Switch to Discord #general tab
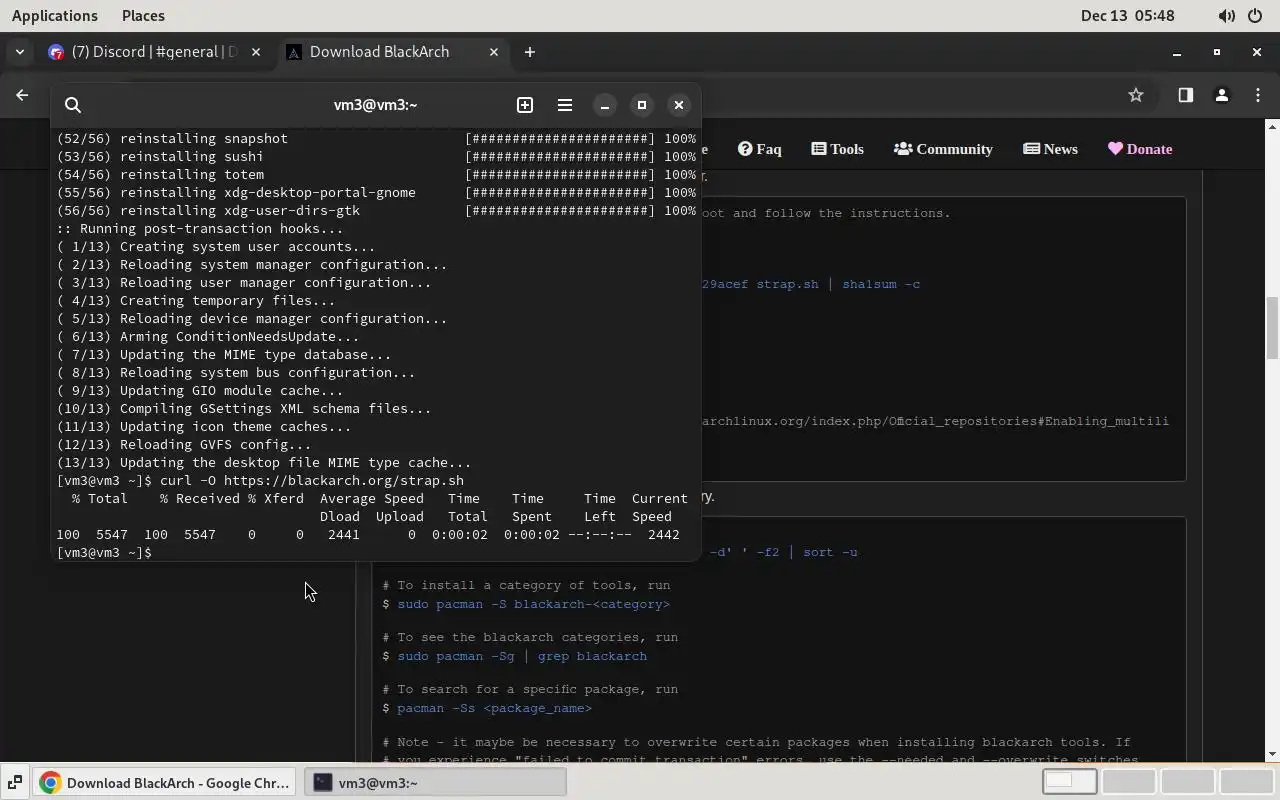 pyautogui.click(x=154, y=52)
